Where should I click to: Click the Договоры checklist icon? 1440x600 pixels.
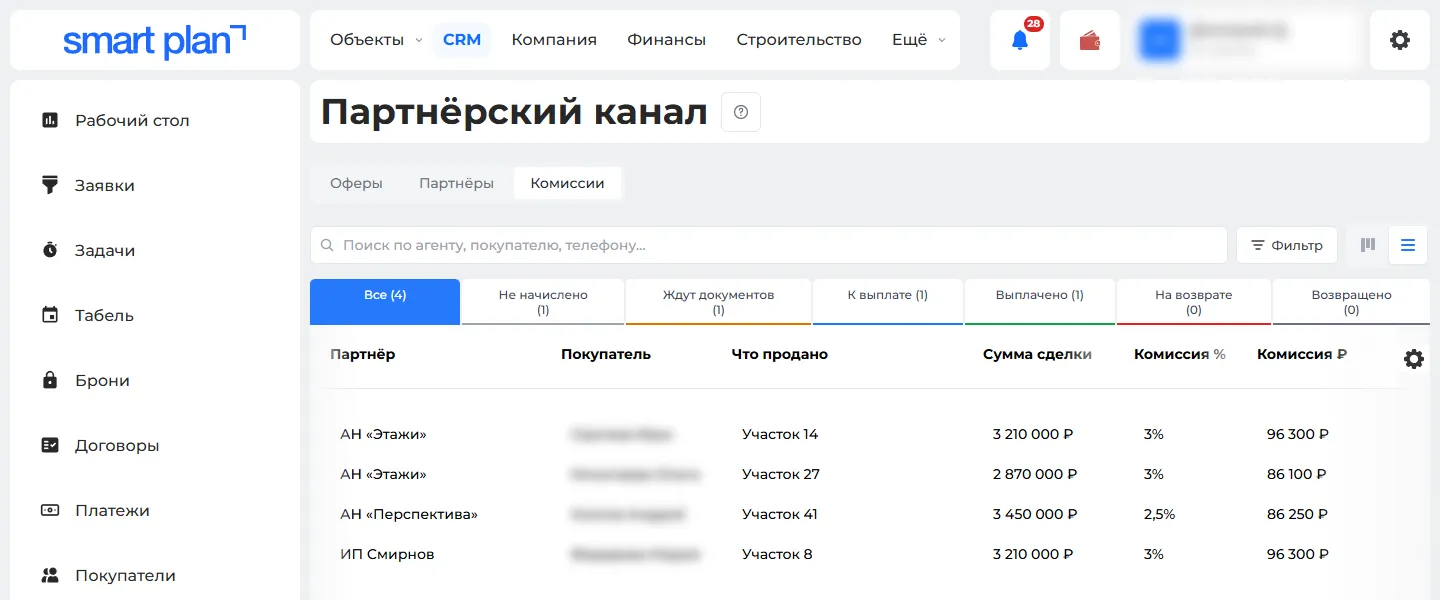point(50,445)
